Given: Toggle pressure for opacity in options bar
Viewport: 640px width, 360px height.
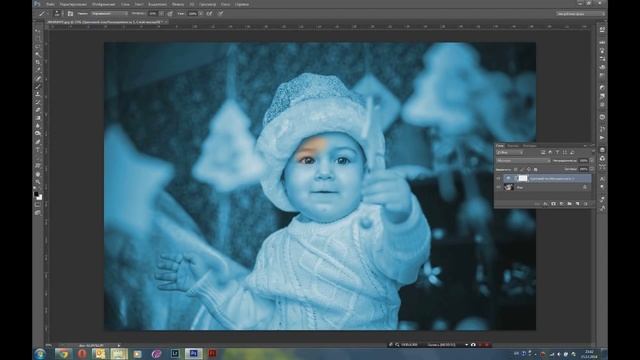Looking at the screenshot, I should tap(170, 13).
